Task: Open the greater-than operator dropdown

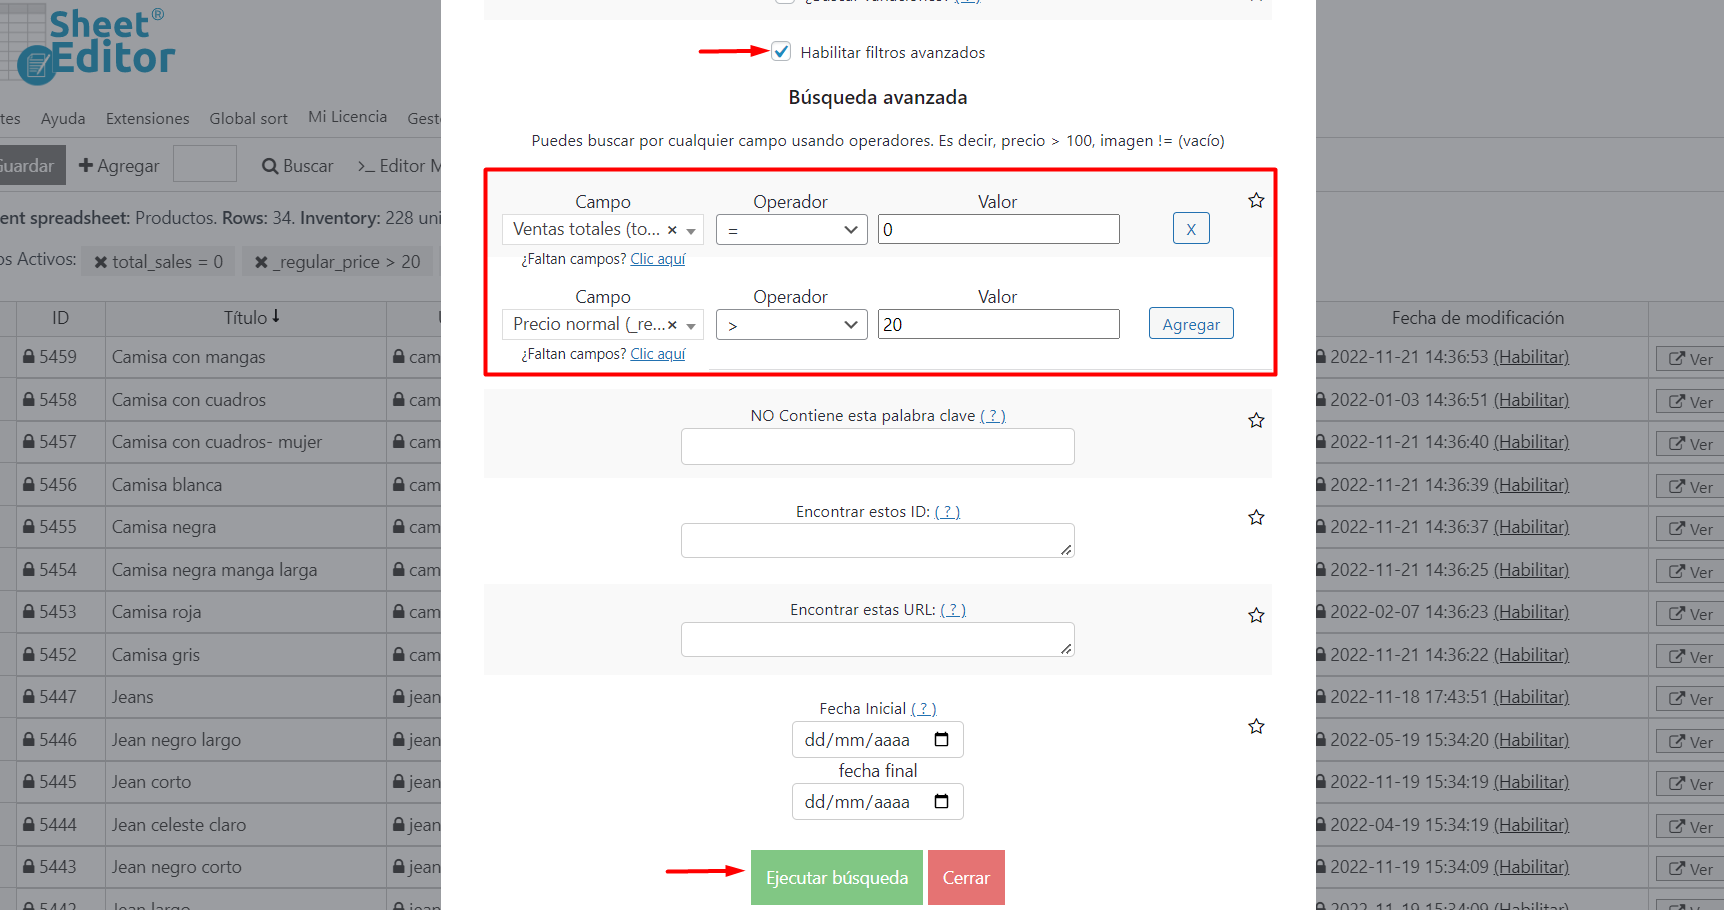Action: pyautogui.click(x=791, y=325)
